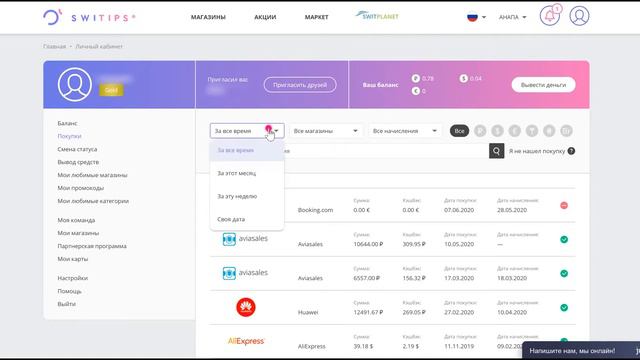Open 'МАРКЕТ' in top navigation
Viewport: 640px width, 360px height.
tap(316, 17)
